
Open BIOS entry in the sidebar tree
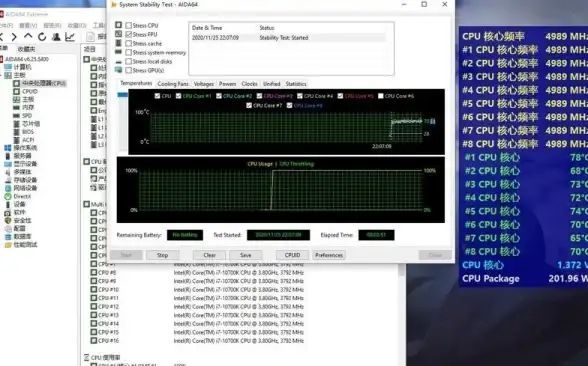pos(28,132)
